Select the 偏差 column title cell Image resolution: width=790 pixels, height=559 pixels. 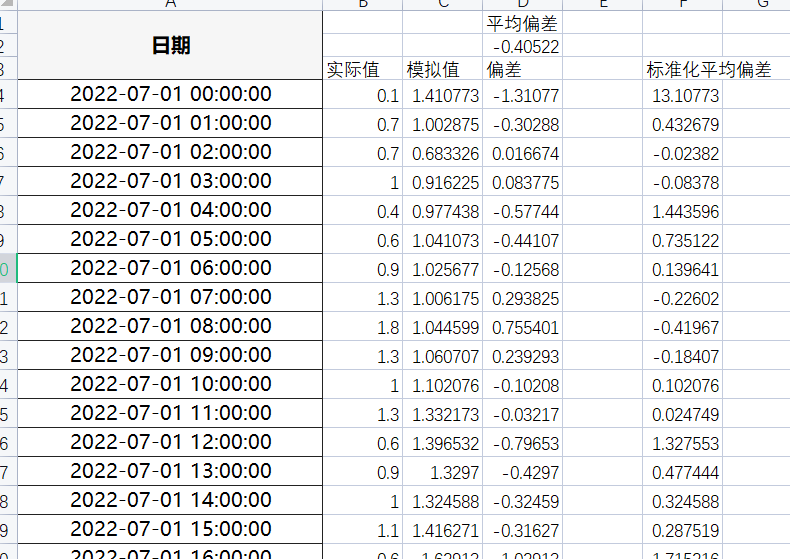pyautogui.click(x=522, y=70)
